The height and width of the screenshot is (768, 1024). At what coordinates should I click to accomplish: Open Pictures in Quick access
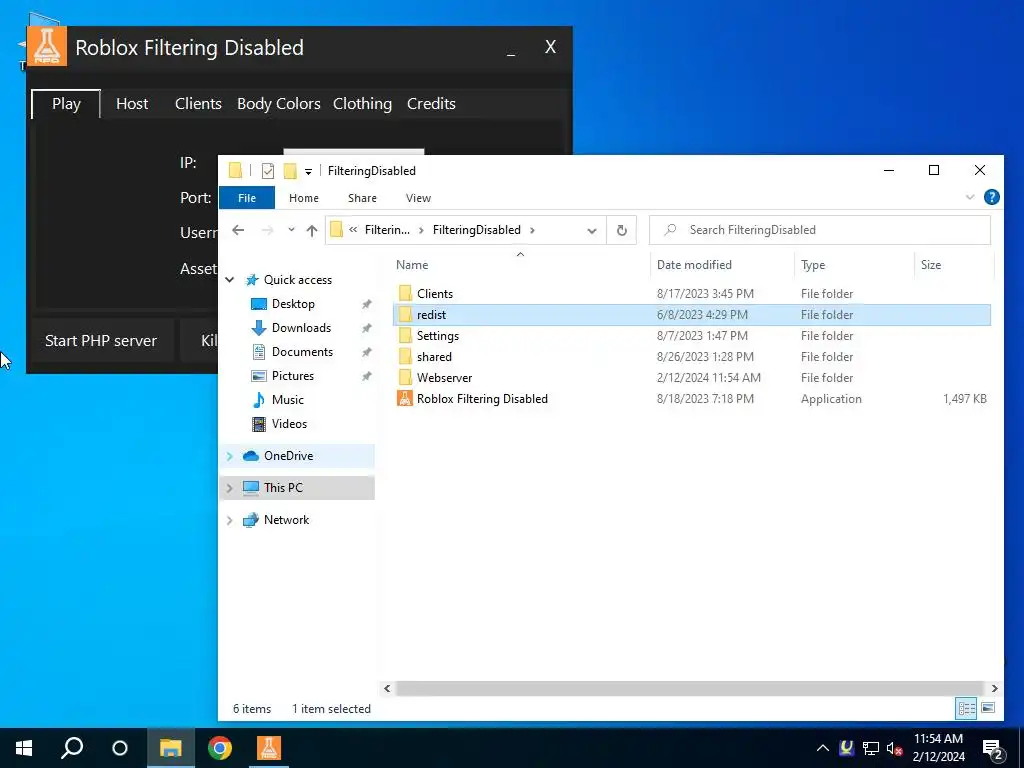click(x=293, y=376)
